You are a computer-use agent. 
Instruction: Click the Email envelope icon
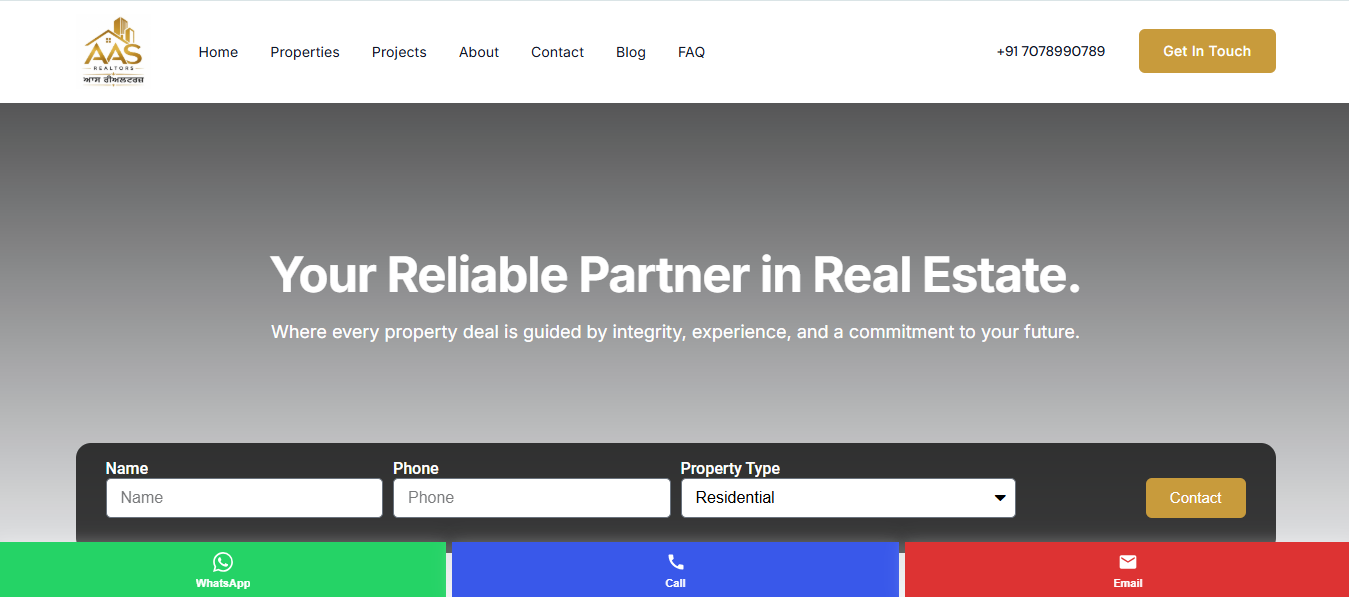1128,562
